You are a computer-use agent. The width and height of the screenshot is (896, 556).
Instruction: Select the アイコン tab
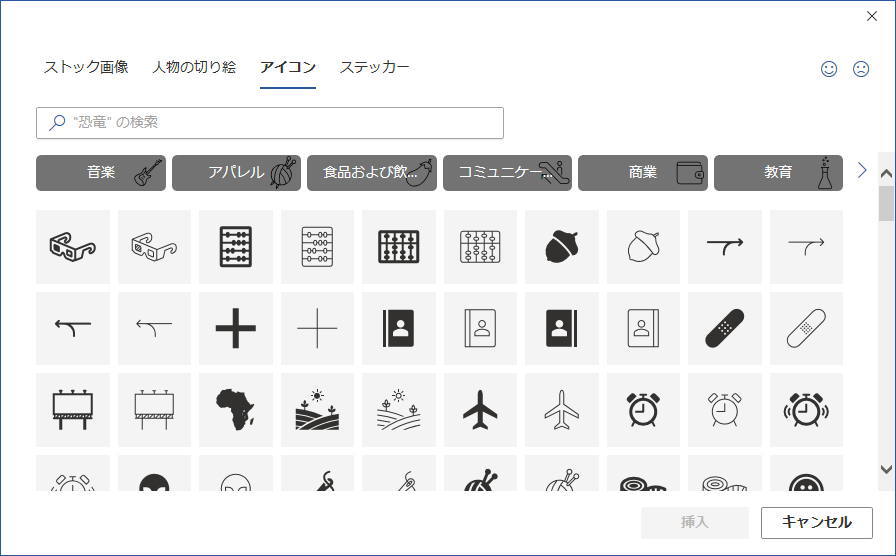pos(288,67)
